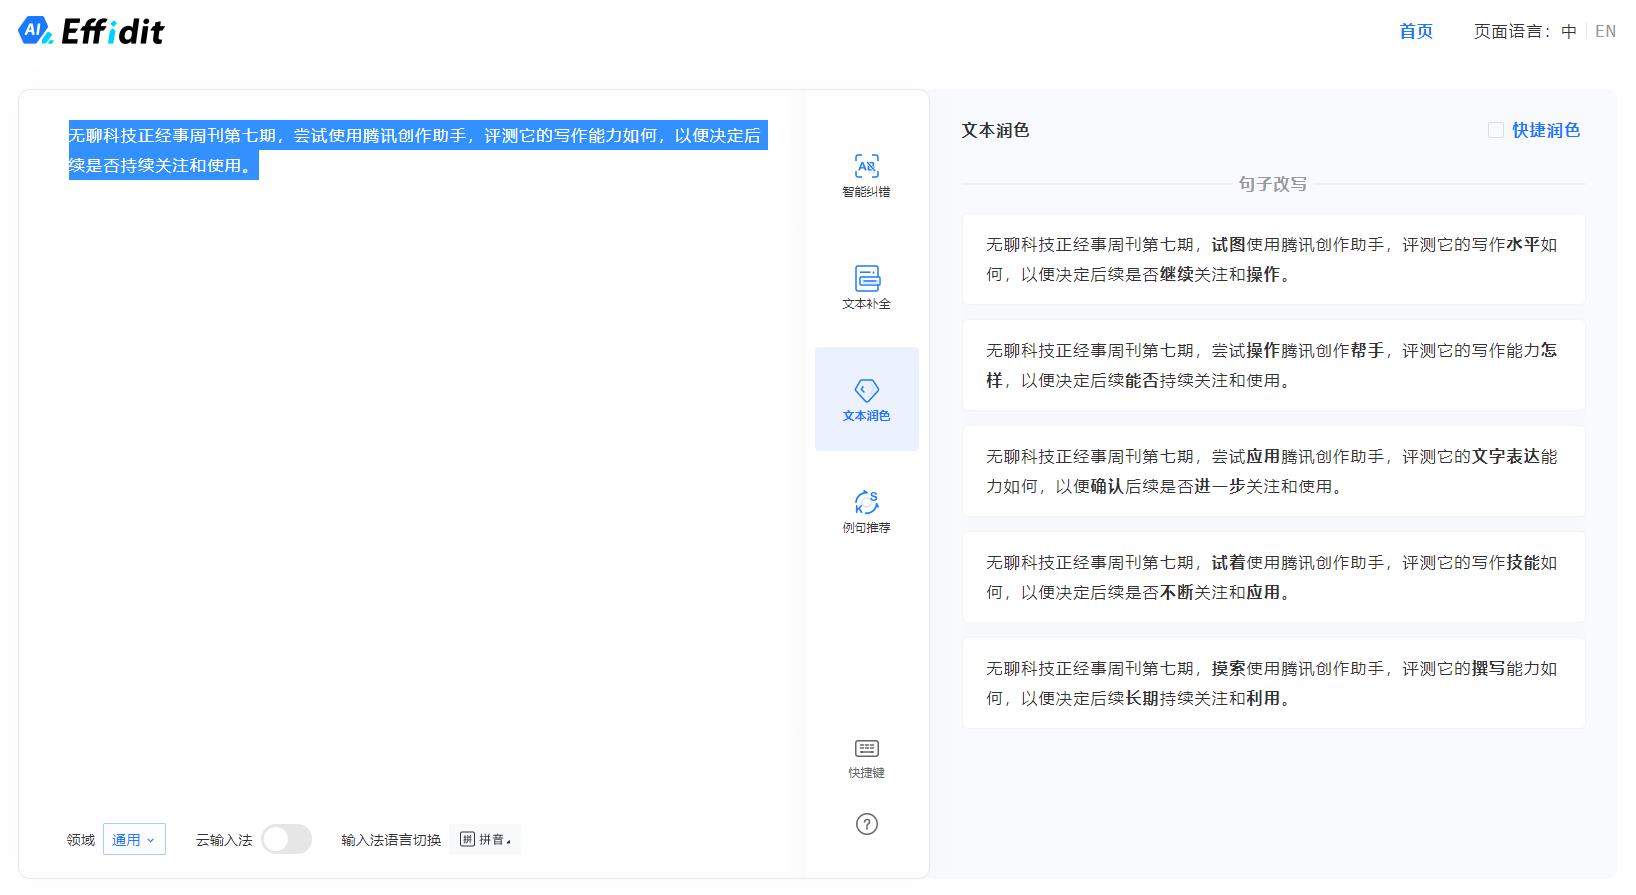Expand the 领域 通用 dropdown
The height and width of the screenshot is (895, 1636).
tap(134, 840)
